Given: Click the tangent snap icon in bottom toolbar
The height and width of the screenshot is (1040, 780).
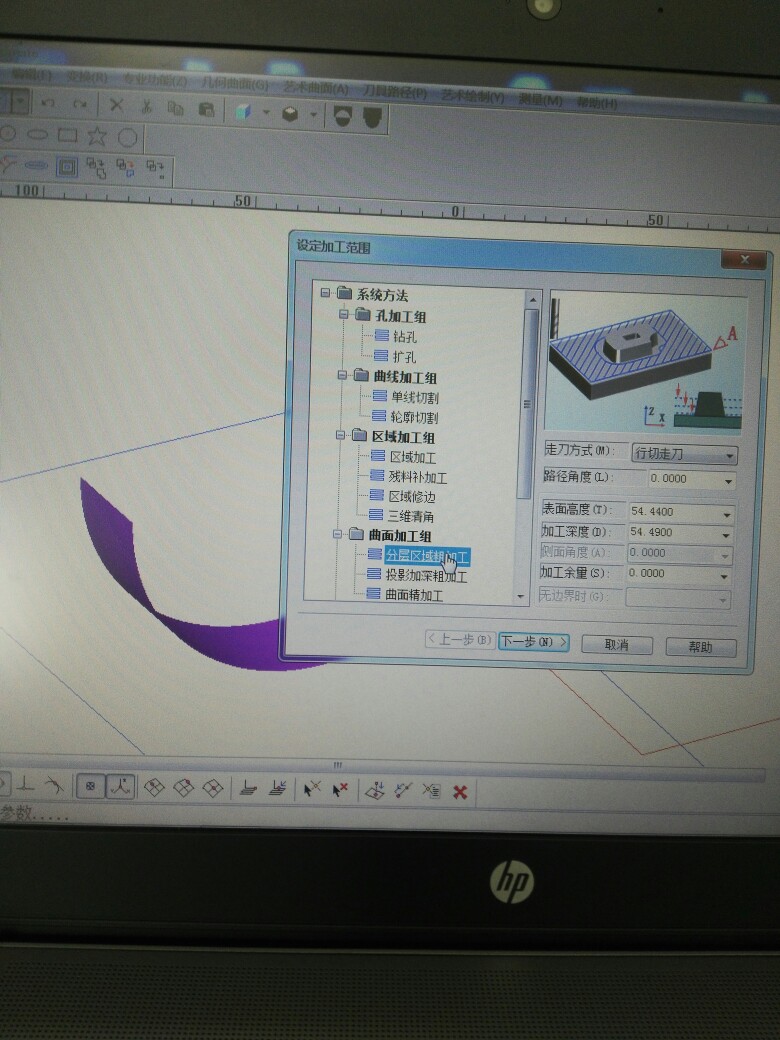Looking at the screenshot, I should coord(54,786).
